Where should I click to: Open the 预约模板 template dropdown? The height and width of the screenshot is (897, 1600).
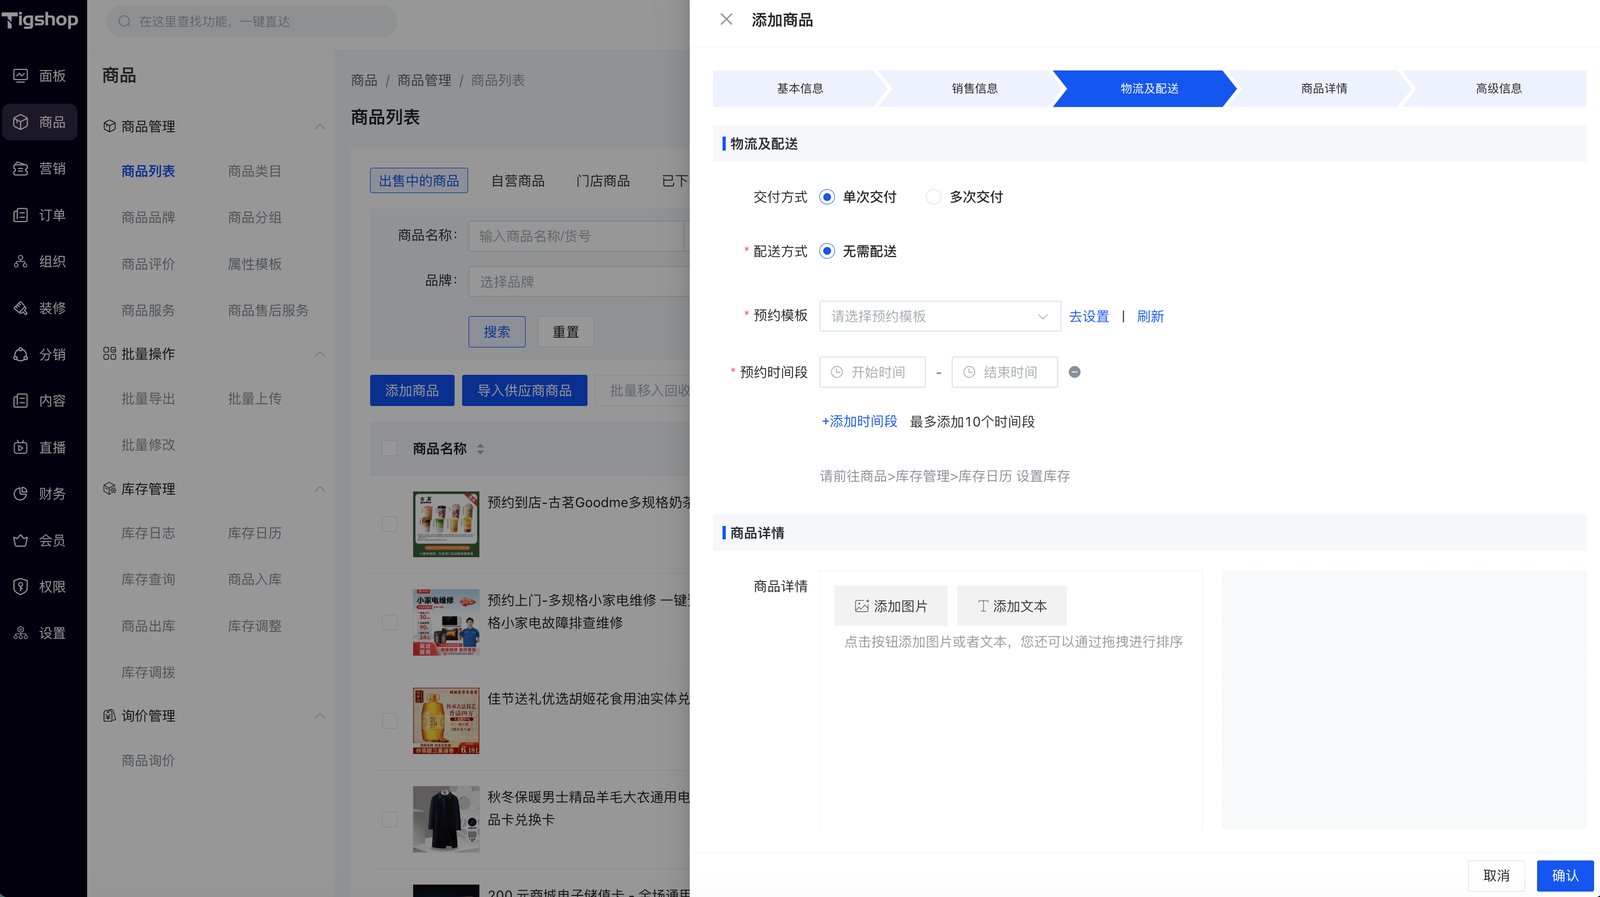(x=939, y=316)
